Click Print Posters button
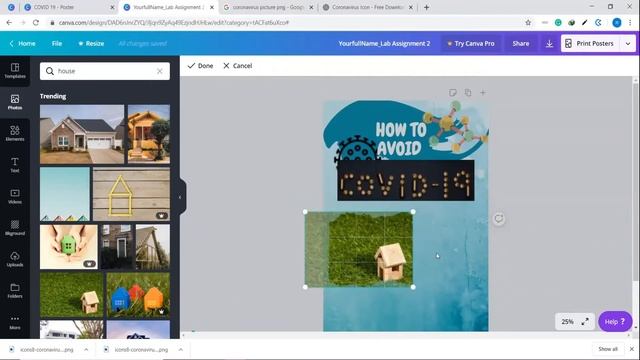The width and height of the screenshot is (640, 360). [590, 43]
